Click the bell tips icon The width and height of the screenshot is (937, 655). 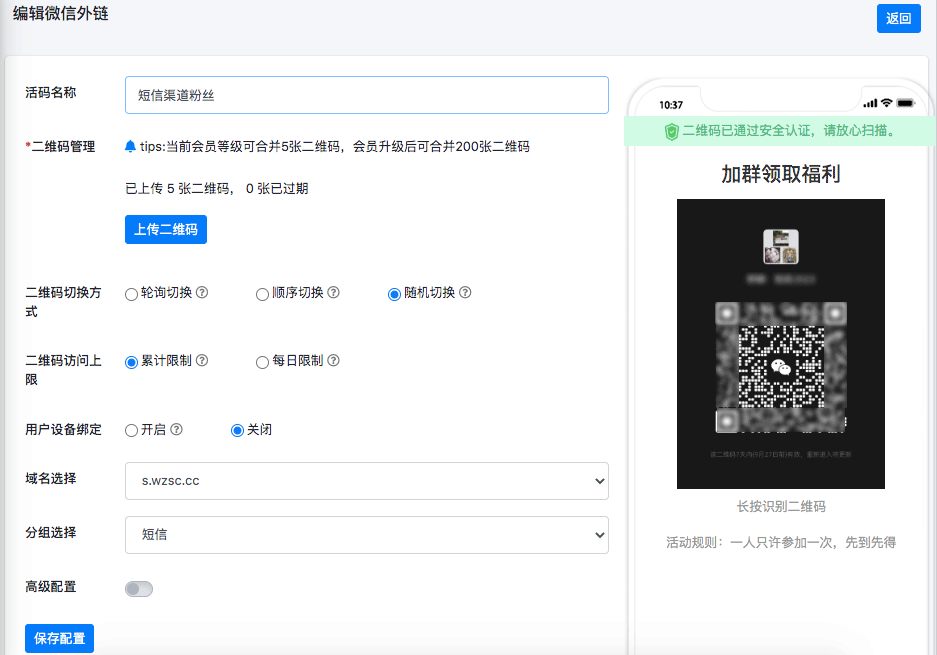(130, 147)
